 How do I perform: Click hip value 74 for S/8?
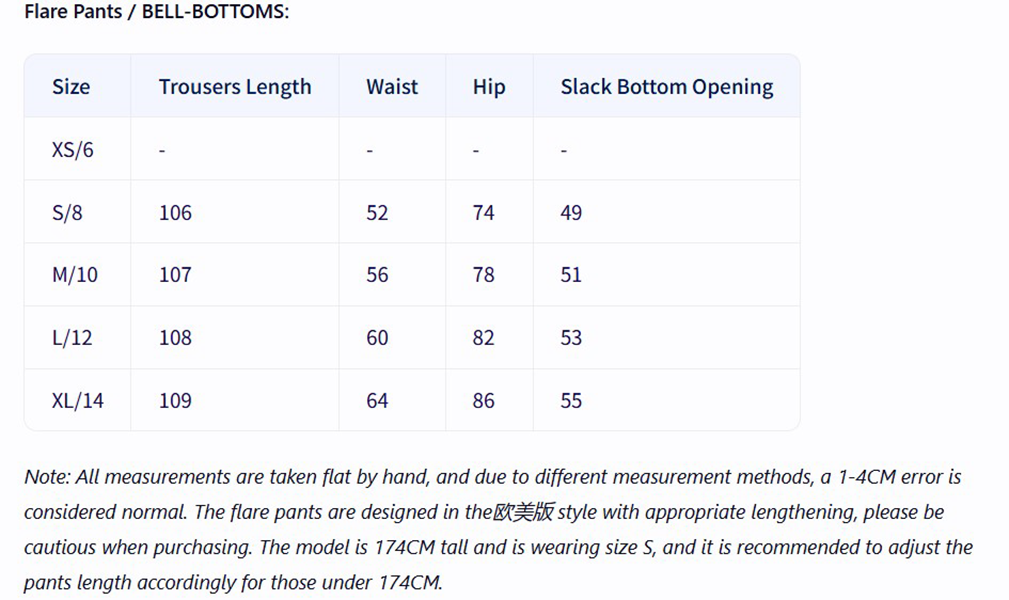tap(484, 213)
